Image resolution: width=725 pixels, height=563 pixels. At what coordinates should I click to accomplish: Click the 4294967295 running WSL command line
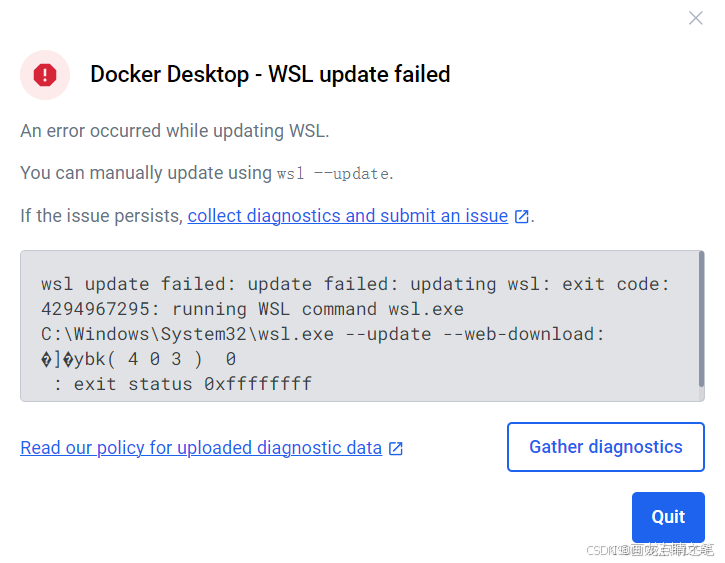point(252,309)
